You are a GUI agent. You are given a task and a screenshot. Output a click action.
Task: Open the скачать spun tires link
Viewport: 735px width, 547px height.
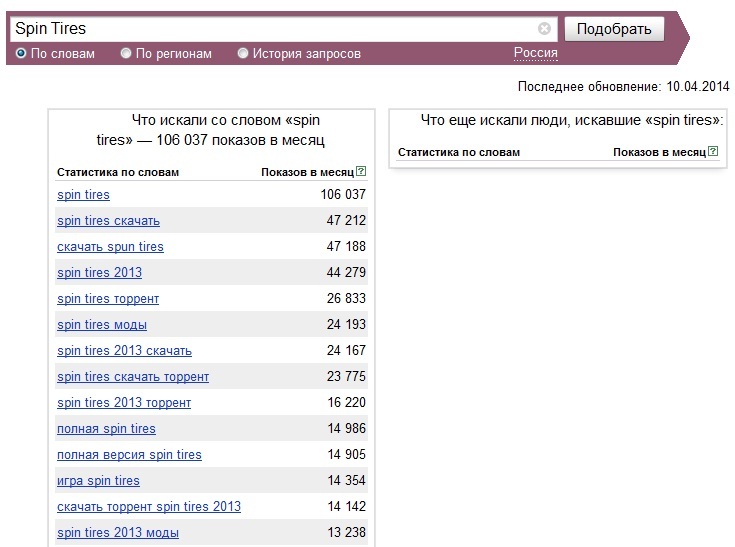click(110, 247)
